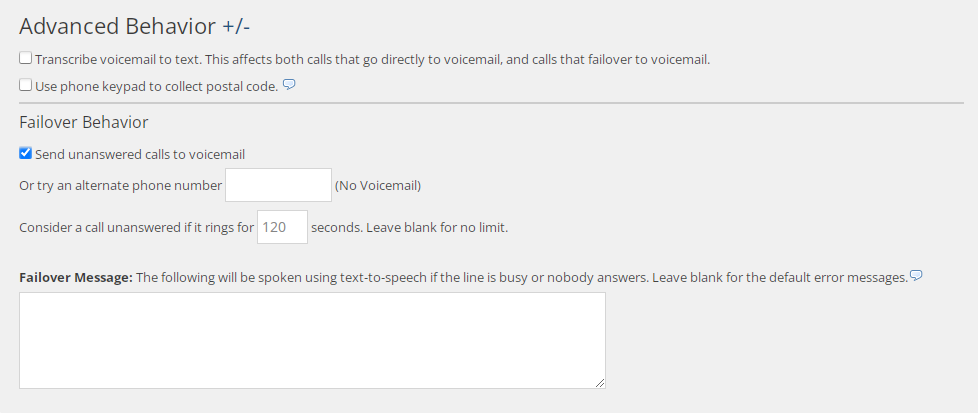Viewport: 978px width, 413px height.
Task: Click the bold "Failover Message:" label
Action: (76, 277)
